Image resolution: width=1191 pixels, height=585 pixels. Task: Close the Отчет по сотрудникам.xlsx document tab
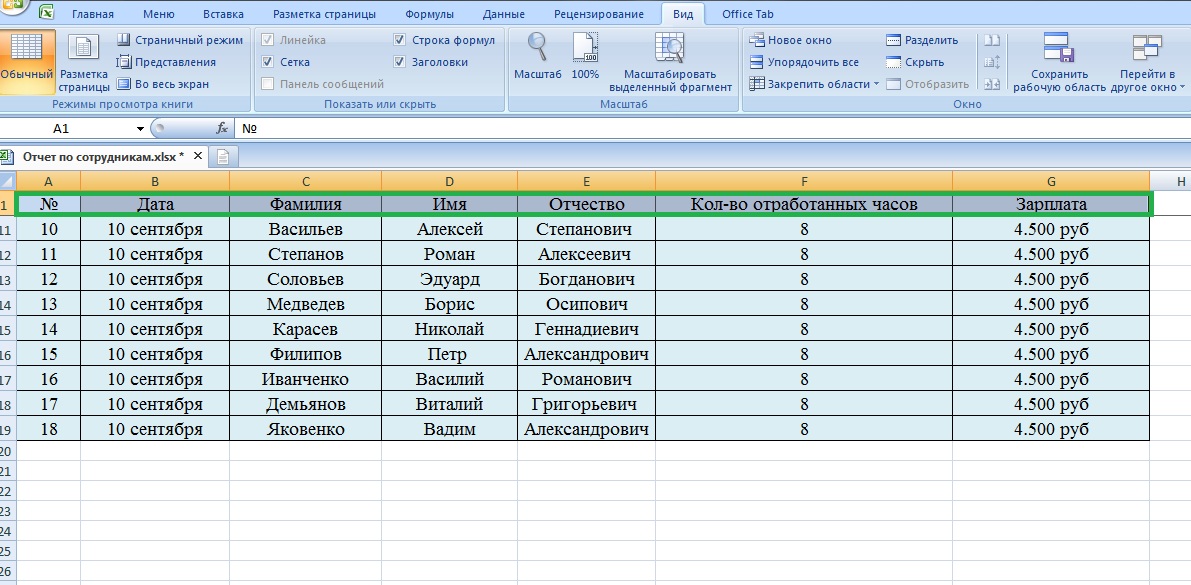(x=197, y=156)
